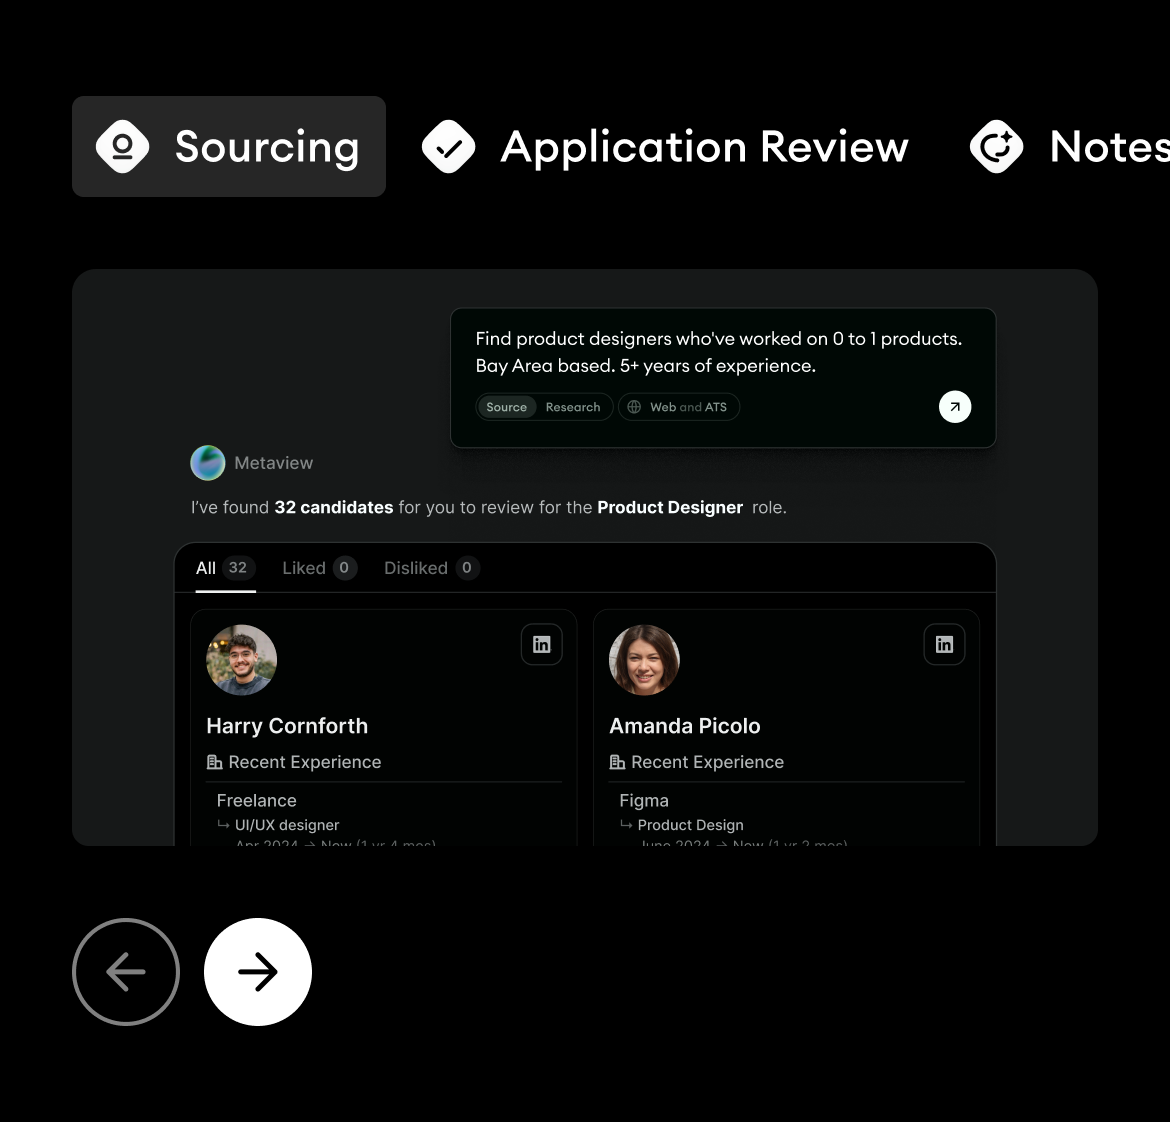The width and height of the screenshot is (1170, 1122).
Task: Open Amanda Picolo's LinkedIn profile icon
Action: (x=944, y=644)
